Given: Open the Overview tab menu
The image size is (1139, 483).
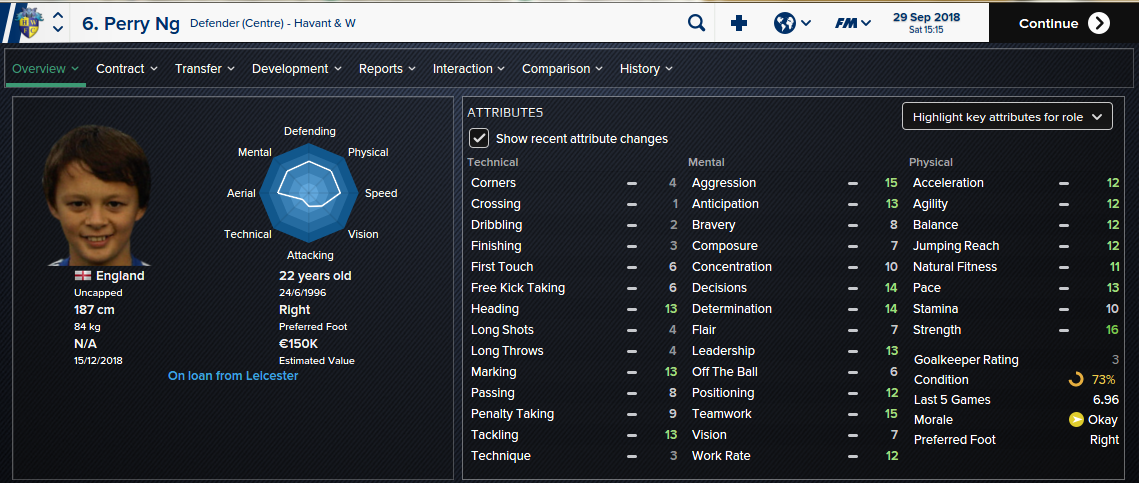Looking at the screenshot, I should coord(46,69).
